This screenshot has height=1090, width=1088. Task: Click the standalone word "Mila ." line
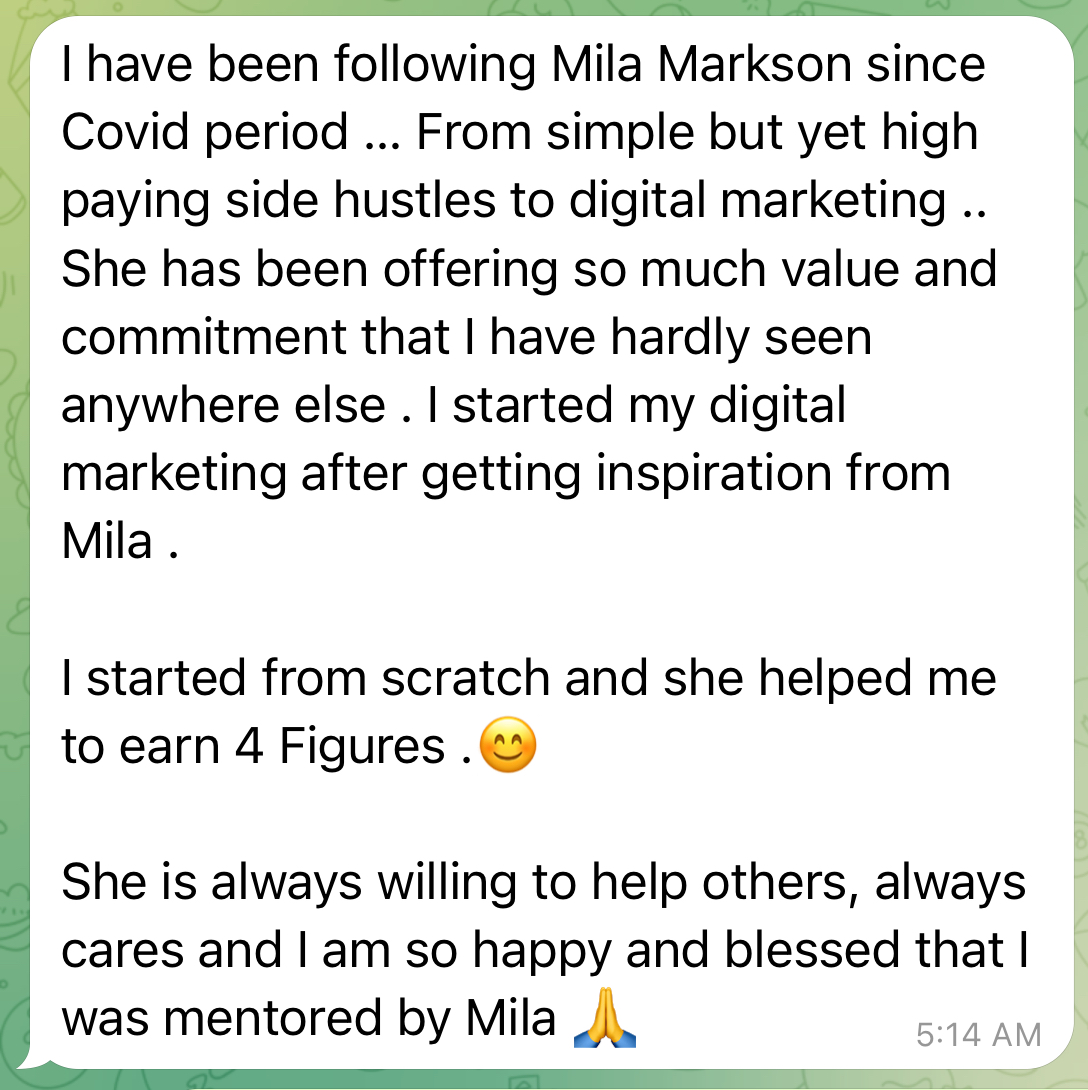120,542
